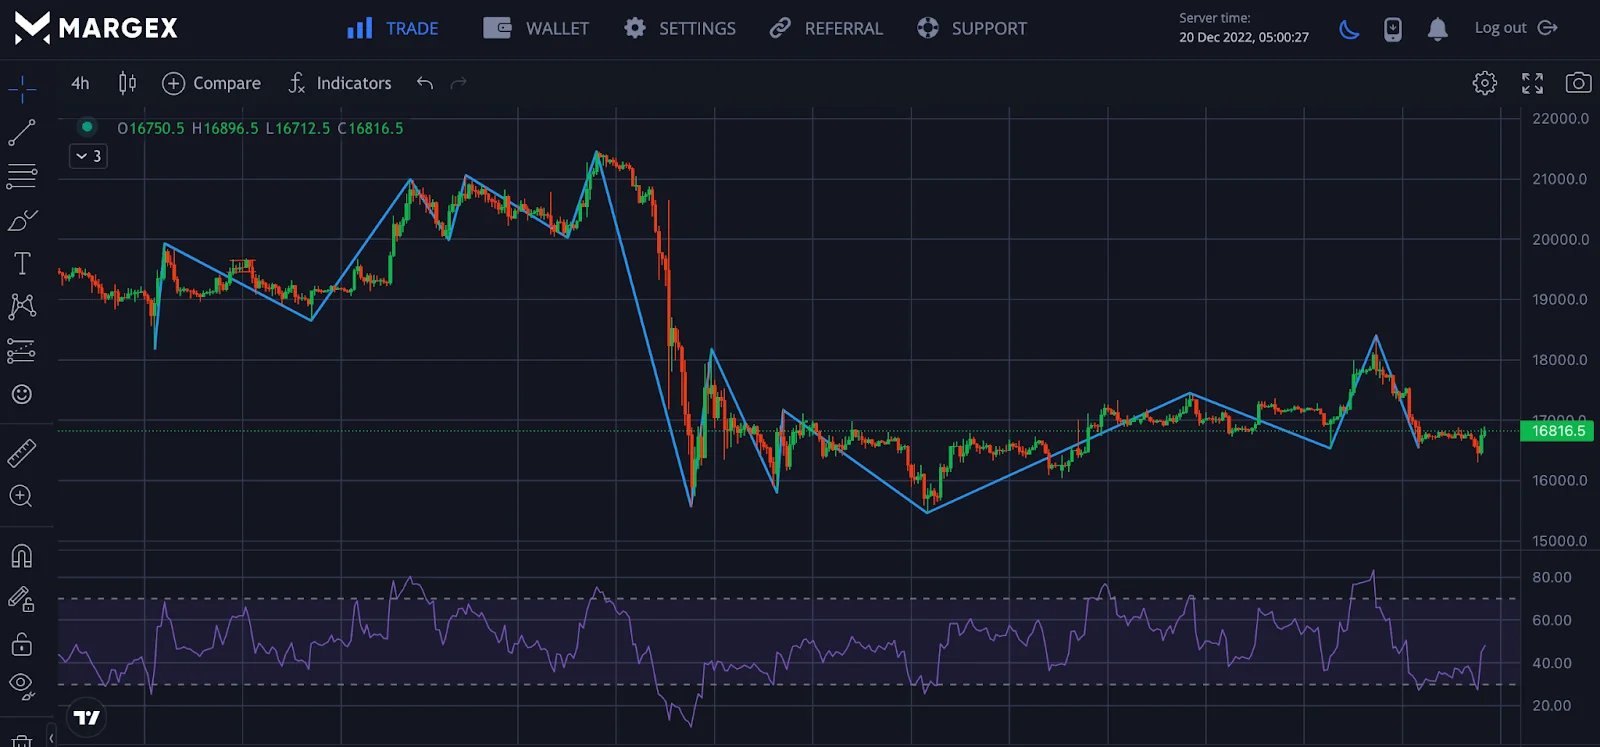Toggle dark mode moon icon
This screenshot has height=747, width=1600.
[1349, 29]
